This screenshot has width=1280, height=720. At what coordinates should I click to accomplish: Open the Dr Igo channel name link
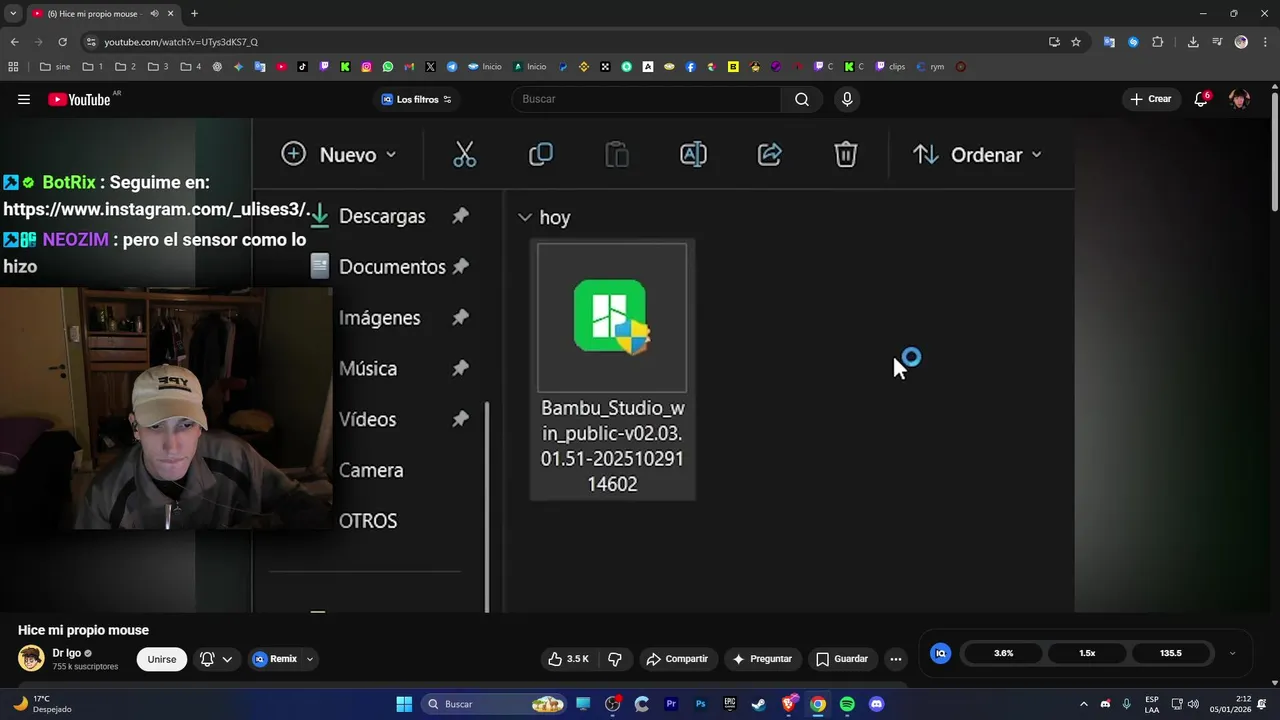pos(66,653)
